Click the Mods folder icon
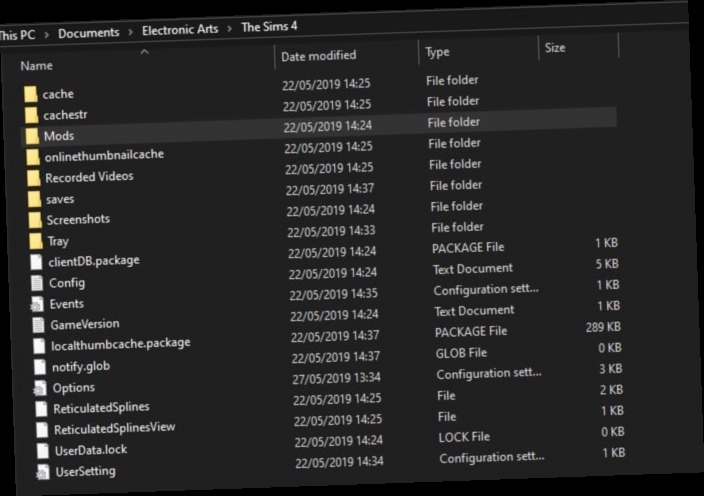The width and height of the screenshot is (704, 496). click(32, 136)
